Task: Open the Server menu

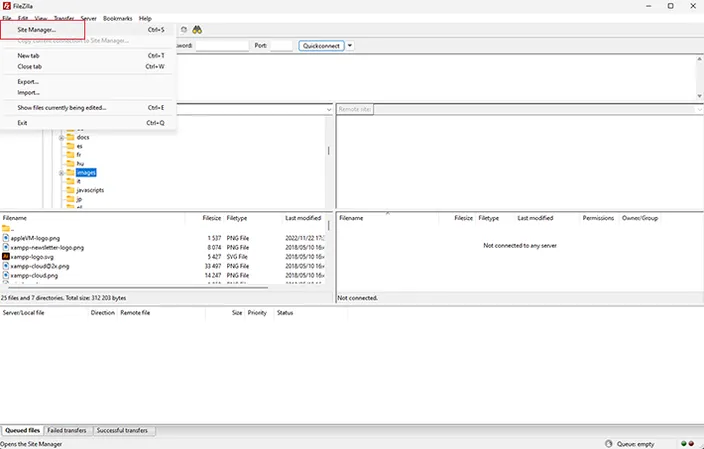Action: 88,18
